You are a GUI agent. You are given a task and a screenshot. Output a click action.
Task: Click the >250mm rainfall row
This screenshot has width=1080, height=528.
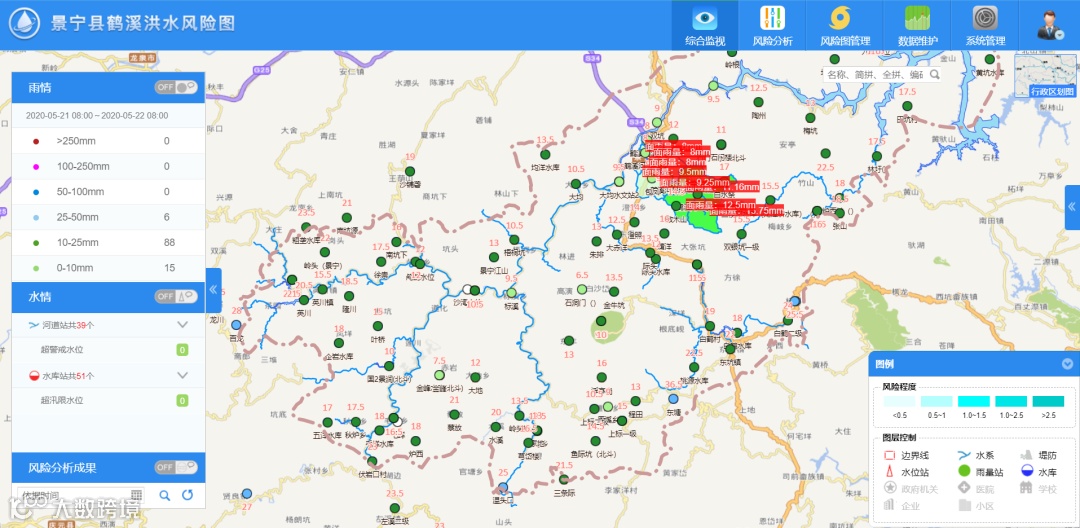click(109, 141)
